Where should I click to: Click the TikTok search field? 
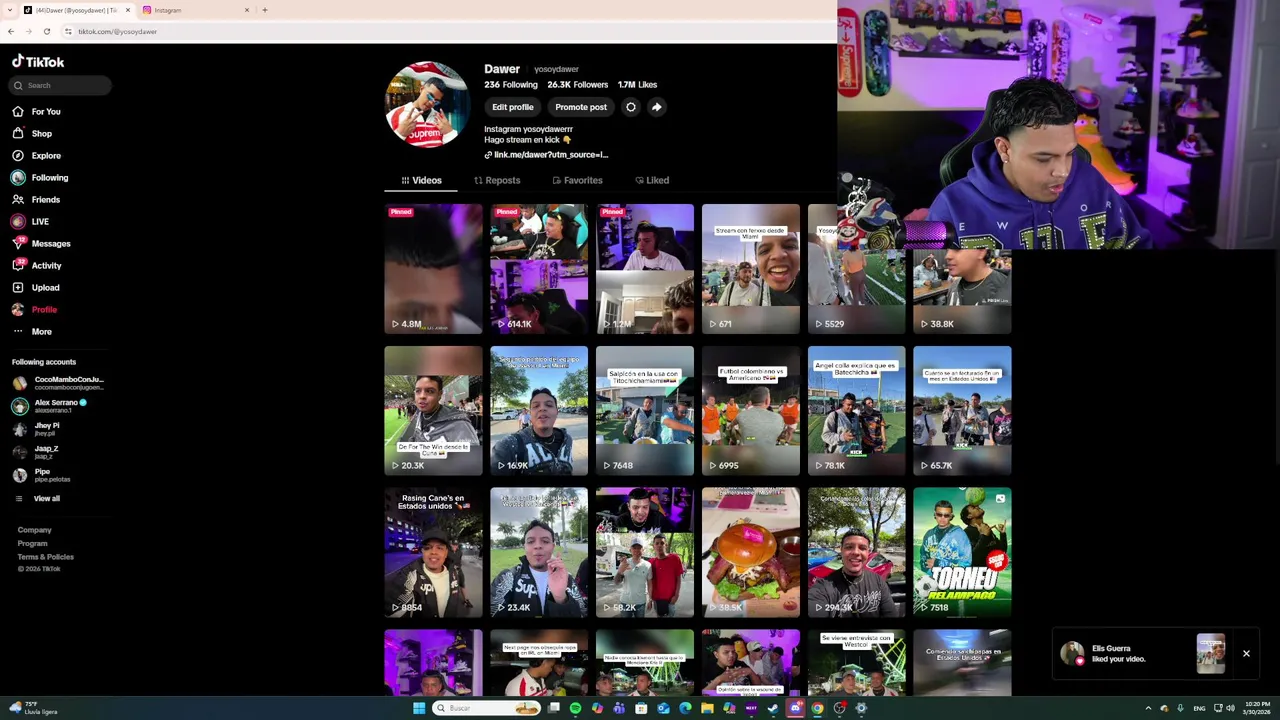point(60,85)
